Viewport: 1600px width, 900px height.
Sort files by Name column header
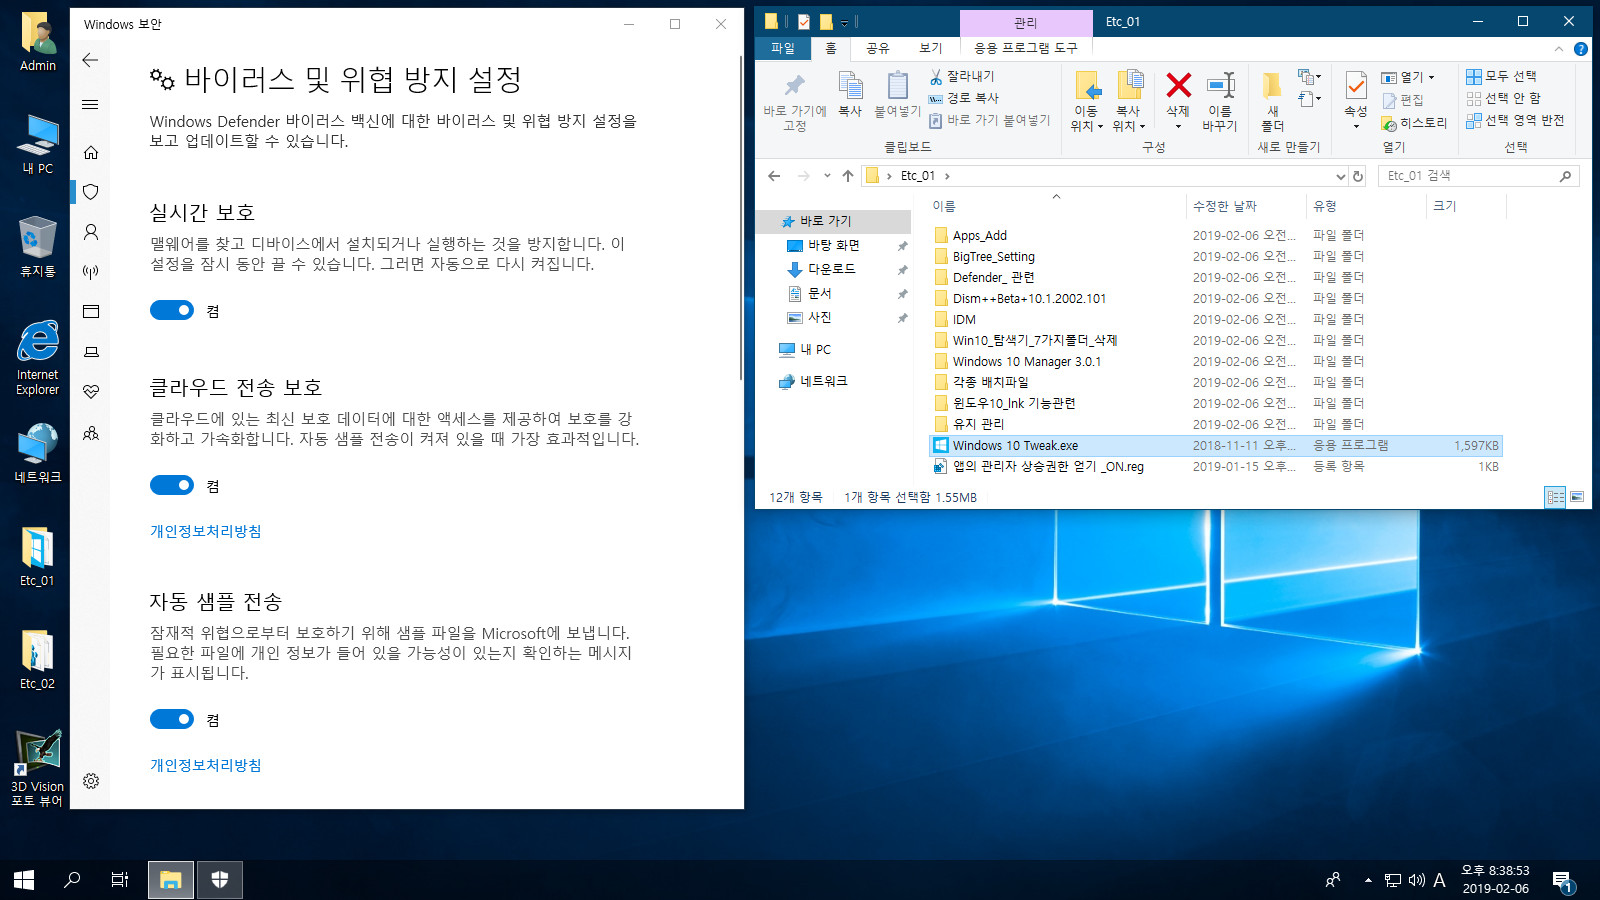[1056, 206]
